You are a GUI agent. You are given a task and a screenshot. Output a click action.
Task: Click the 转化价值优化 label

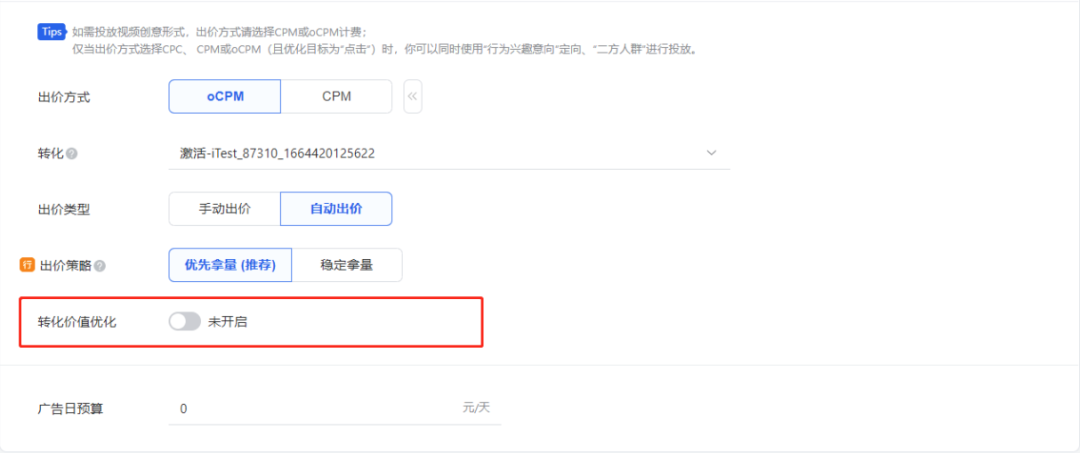pyautogui.click(x=76, y=322)
